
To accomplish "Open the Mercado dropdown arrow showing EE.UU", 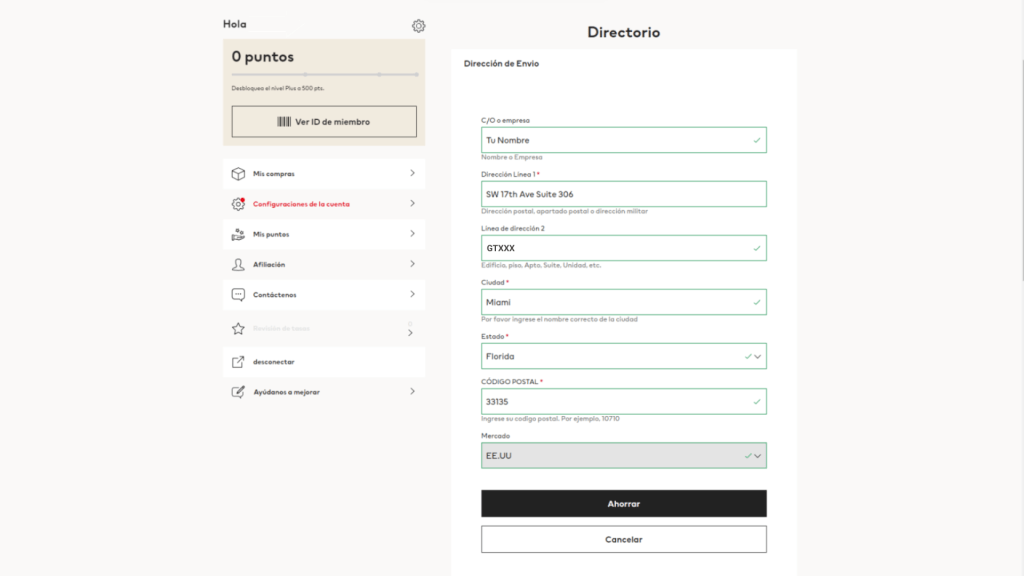I will [x=758, y=456].
